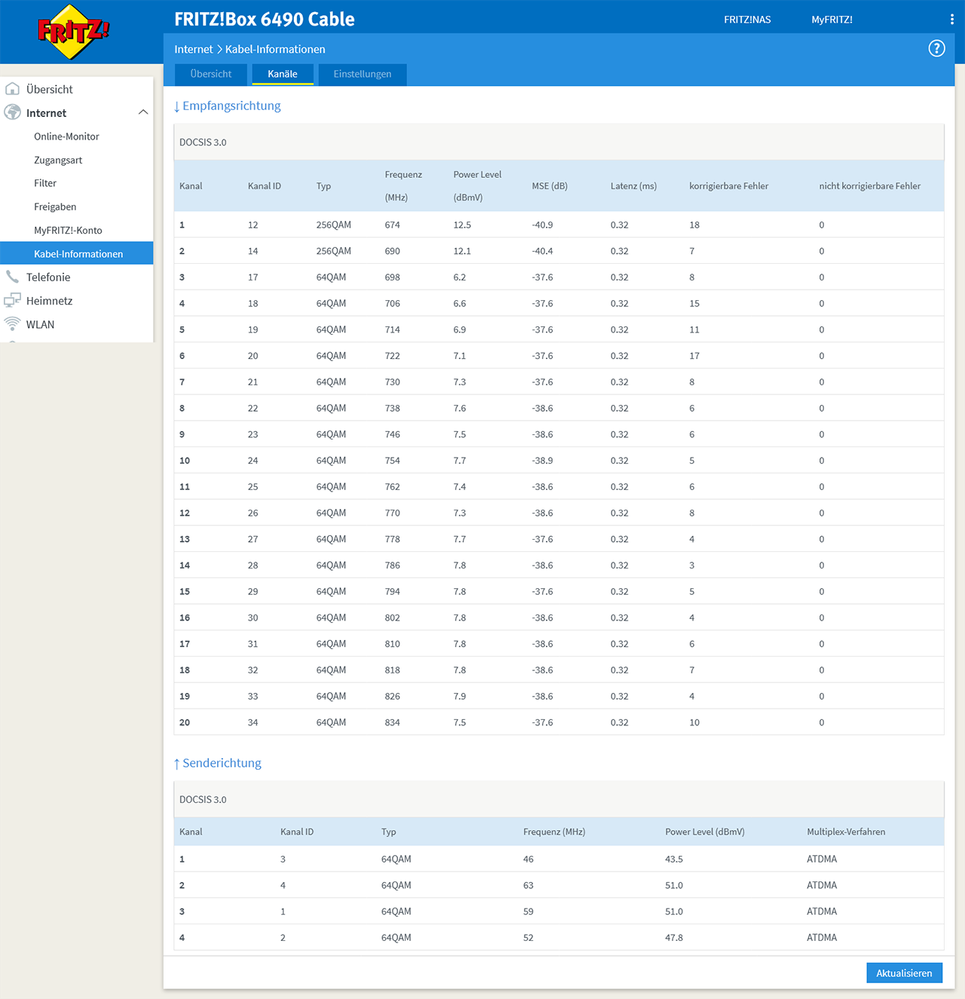Click power level value 12.5
This screenshot has width=965, height=999.
[x=462, y=225]
